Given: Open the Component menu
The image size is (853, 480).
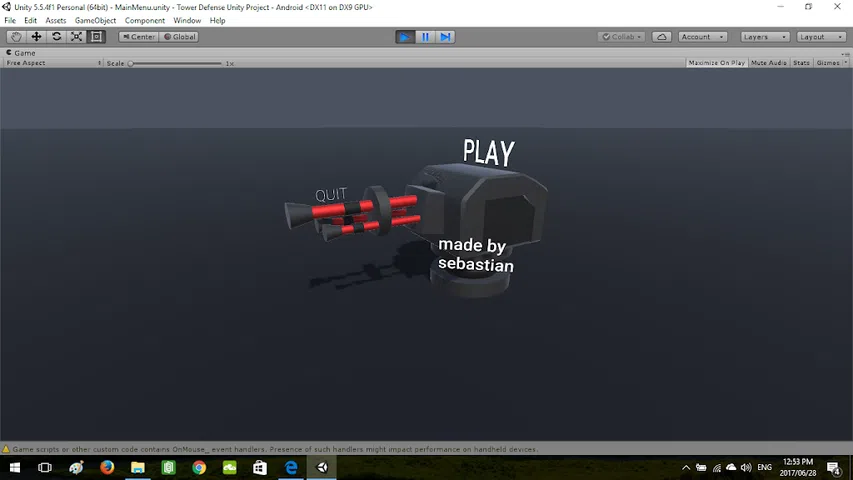Looking at the screenshot, I should pyautogui.click(x=145, y=20).
